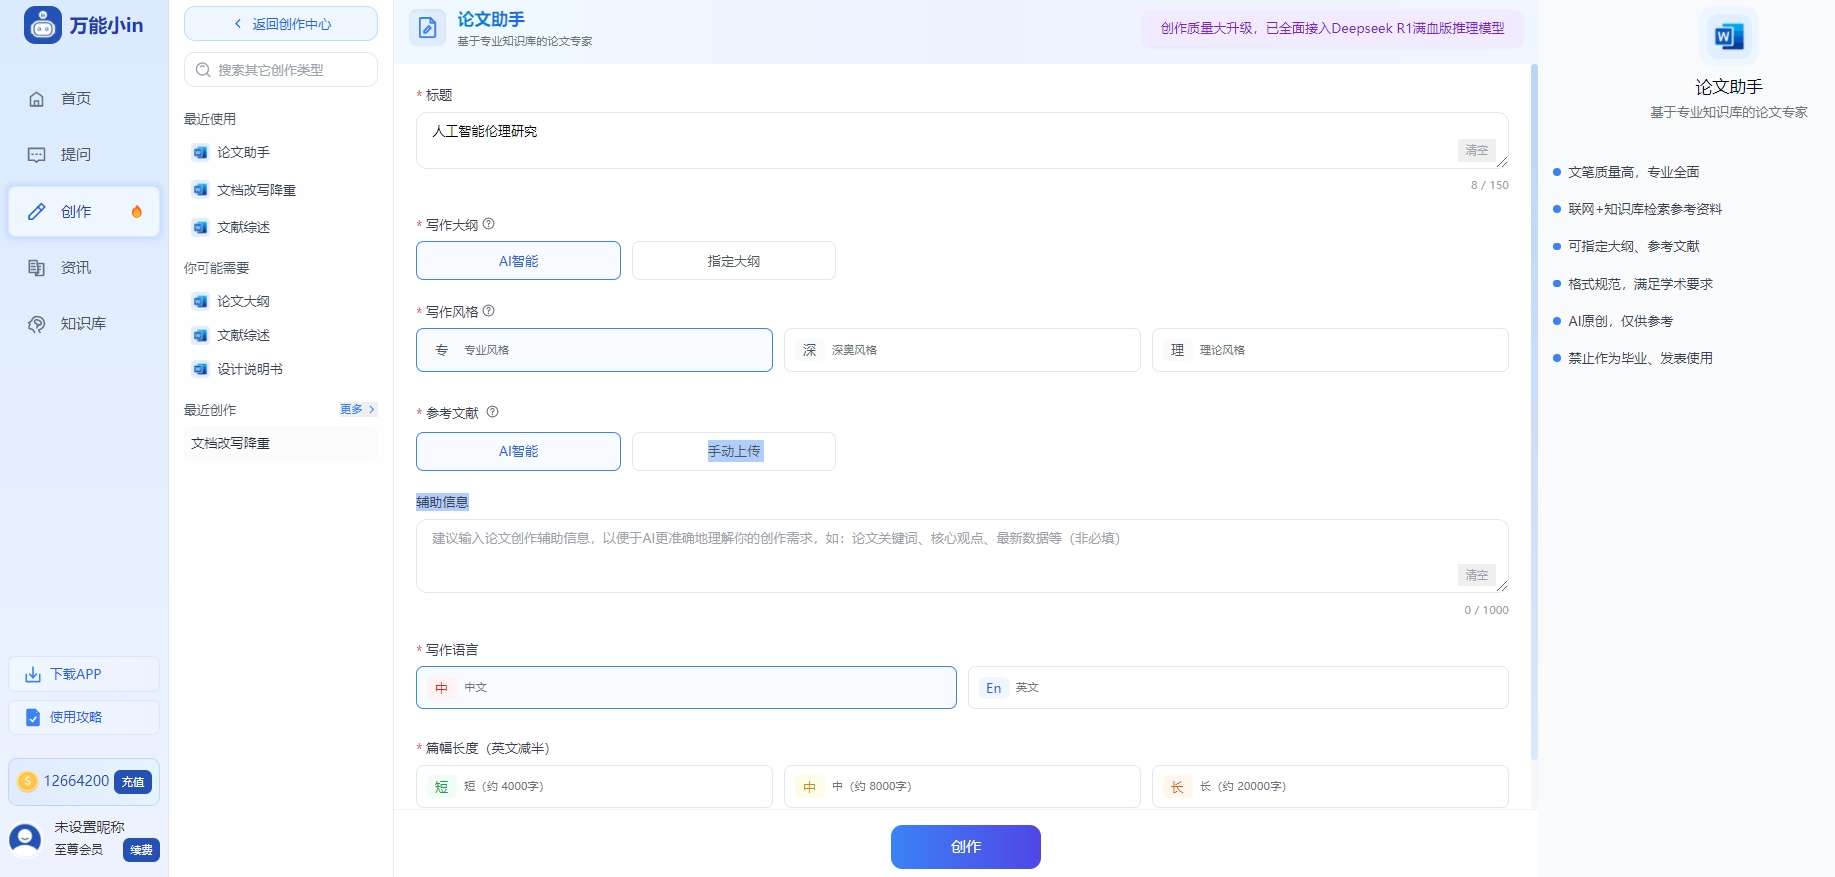Screen dimensions: 1835x877
Task: Open 提问 in left navigation
Action: 75,155
